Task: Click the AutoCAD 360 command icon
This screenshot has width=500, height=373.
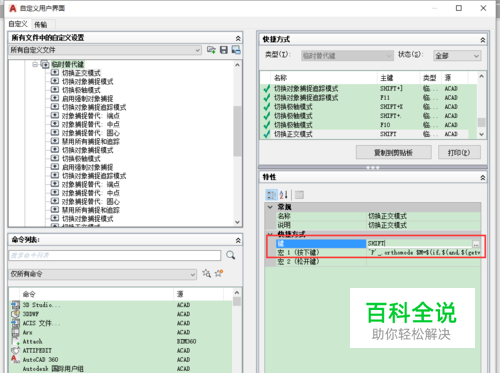Action: (x=15, y=360)
